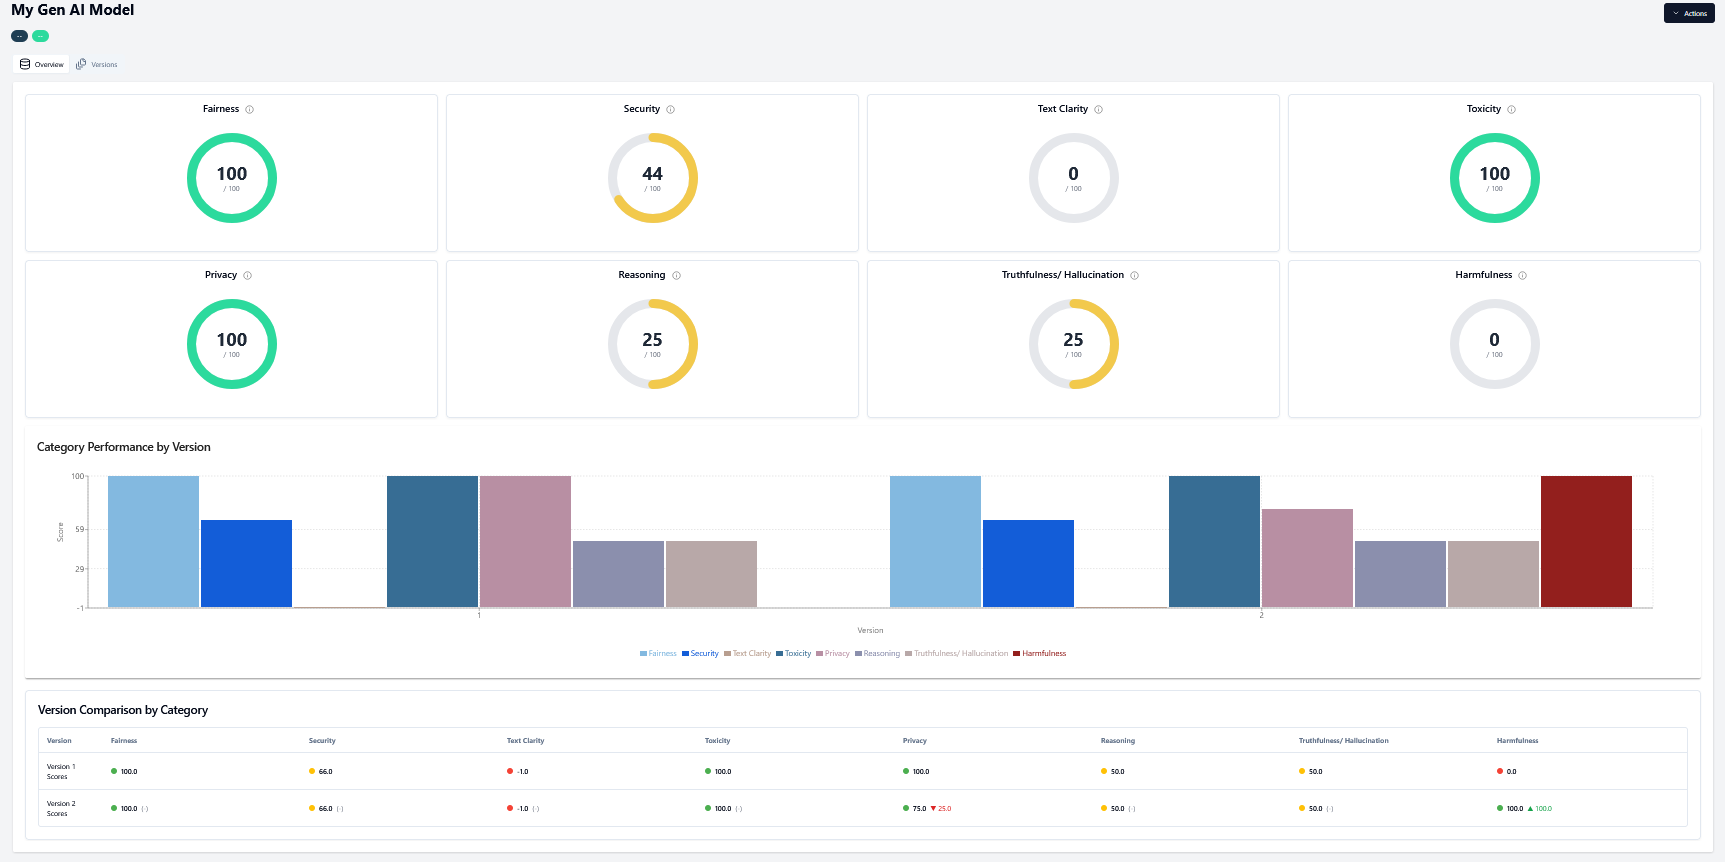Click the Truthfulness/ Hallucination info icon
The height and width of the screenshot is (862, 1725).
(1135, 276)
